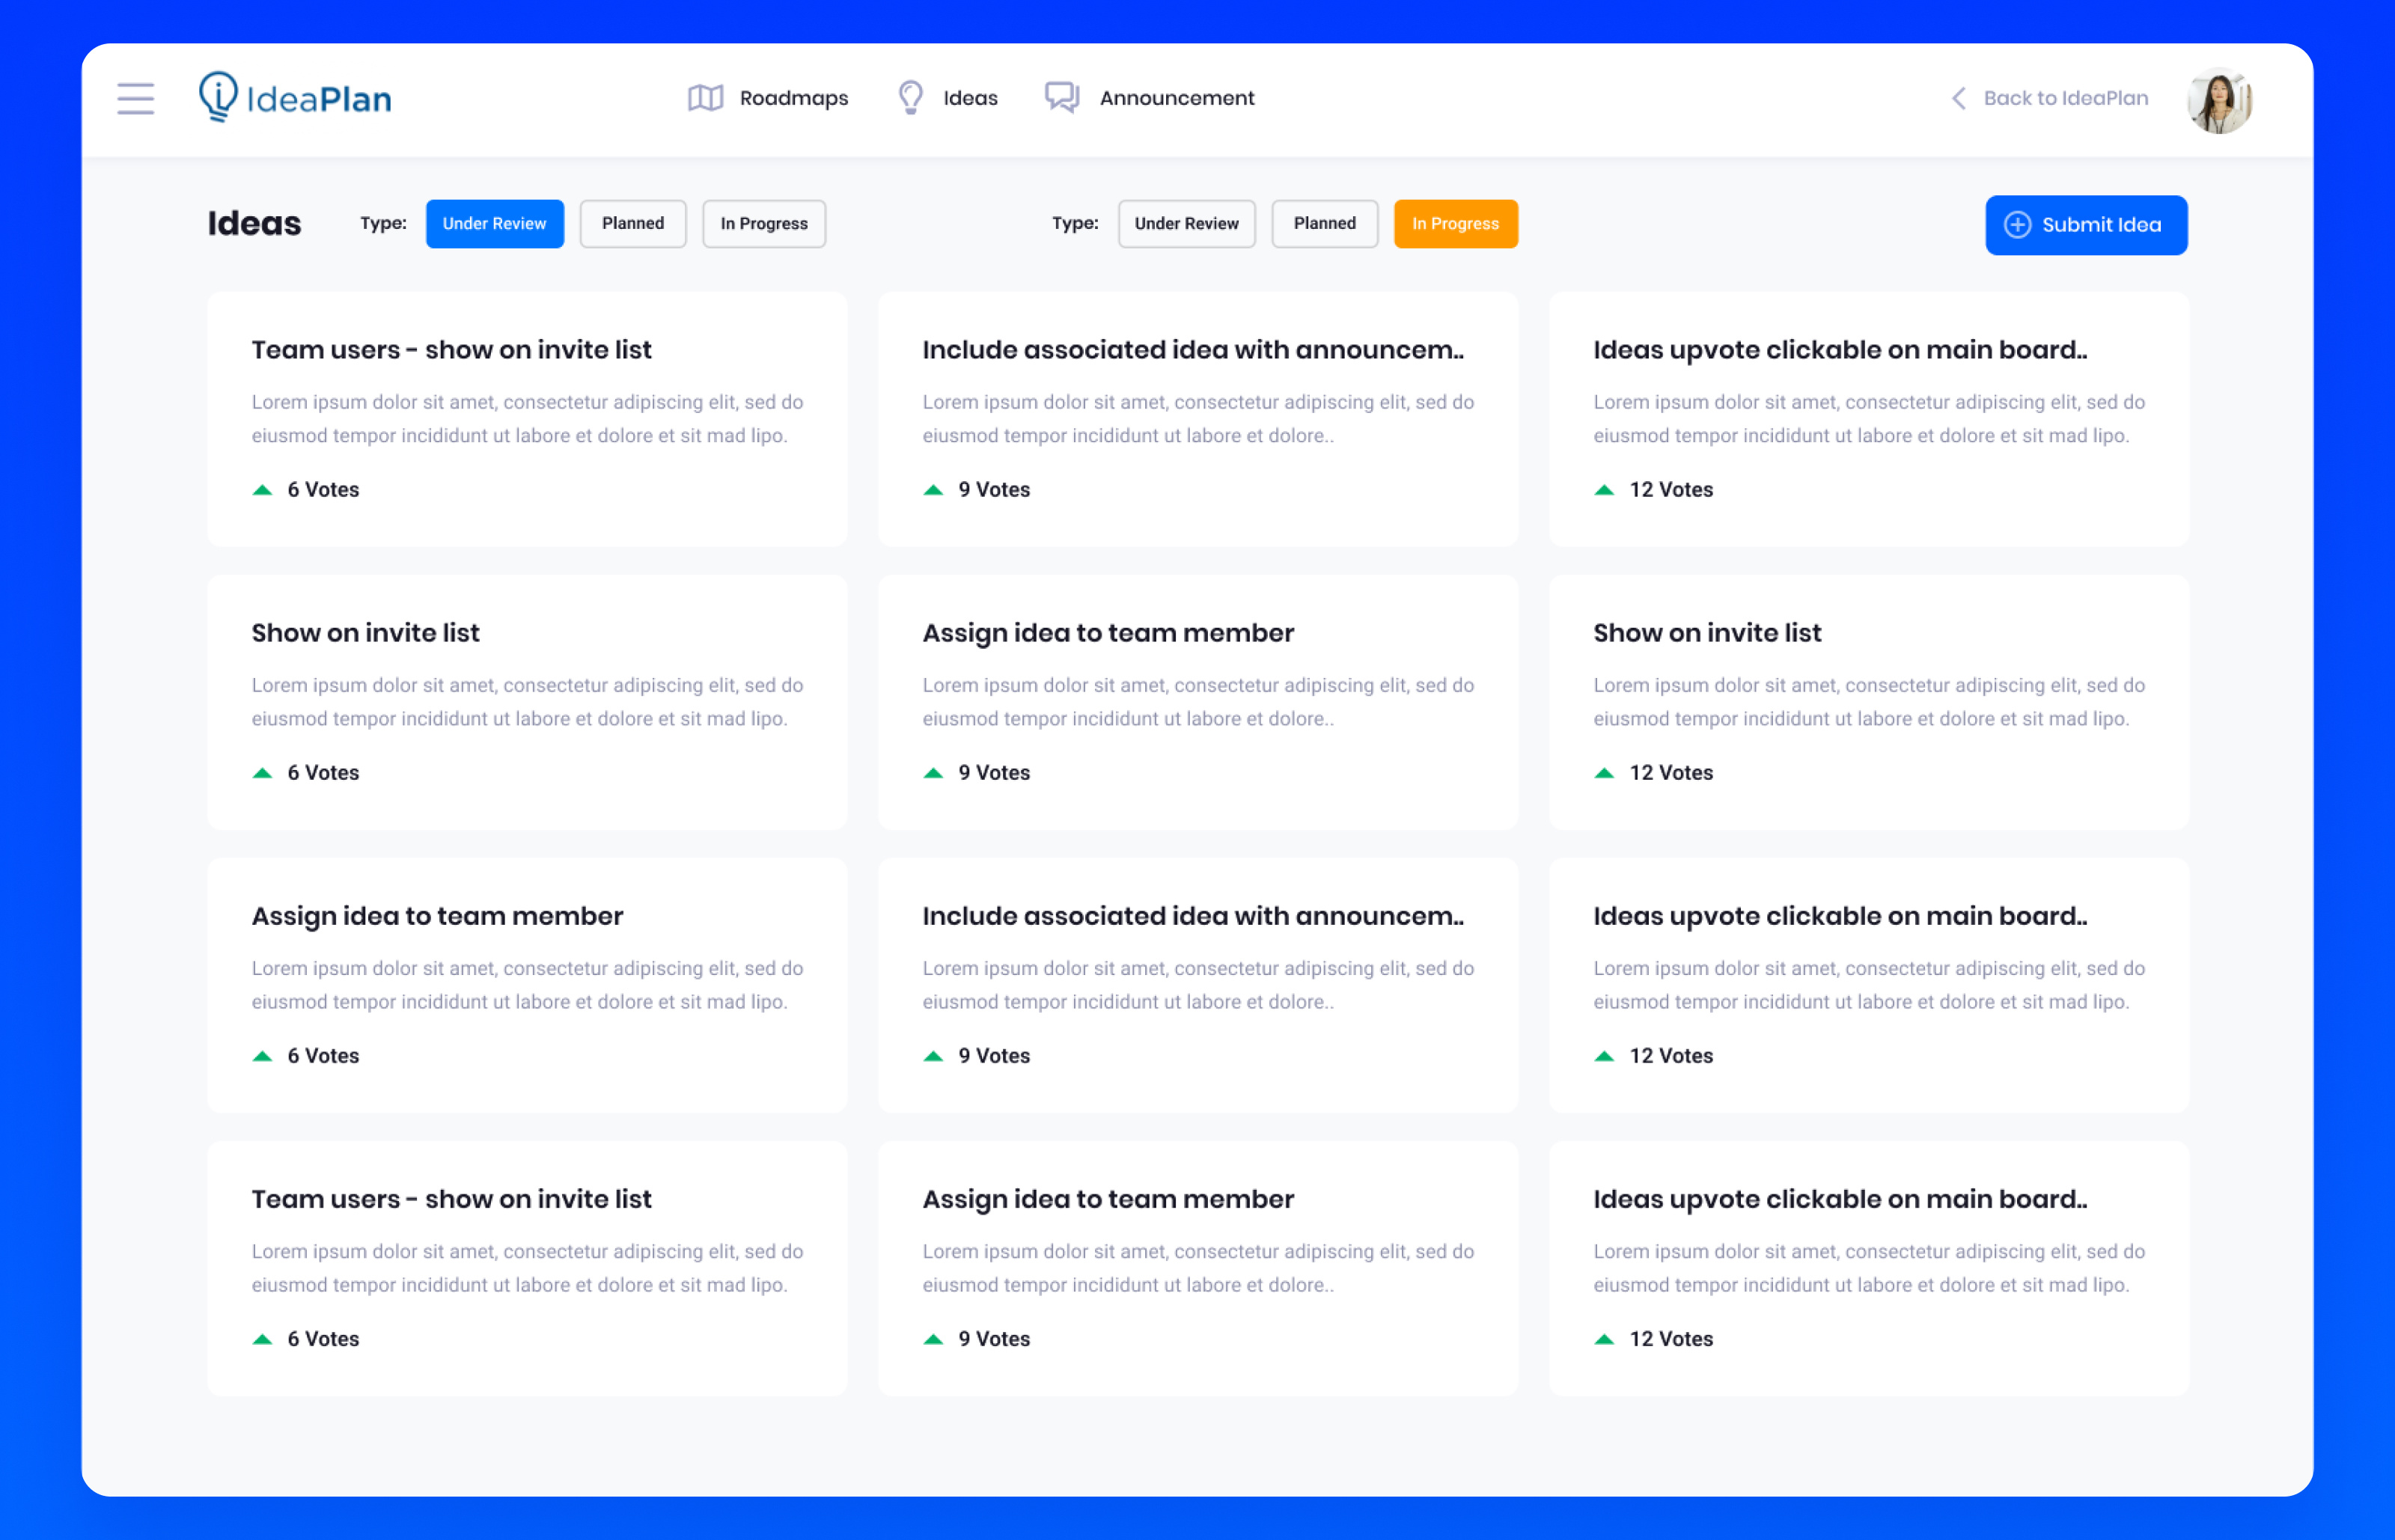Toggle the 'Under Review' filter
This screenshot has width=2395, height=1540.
[494, 223]
